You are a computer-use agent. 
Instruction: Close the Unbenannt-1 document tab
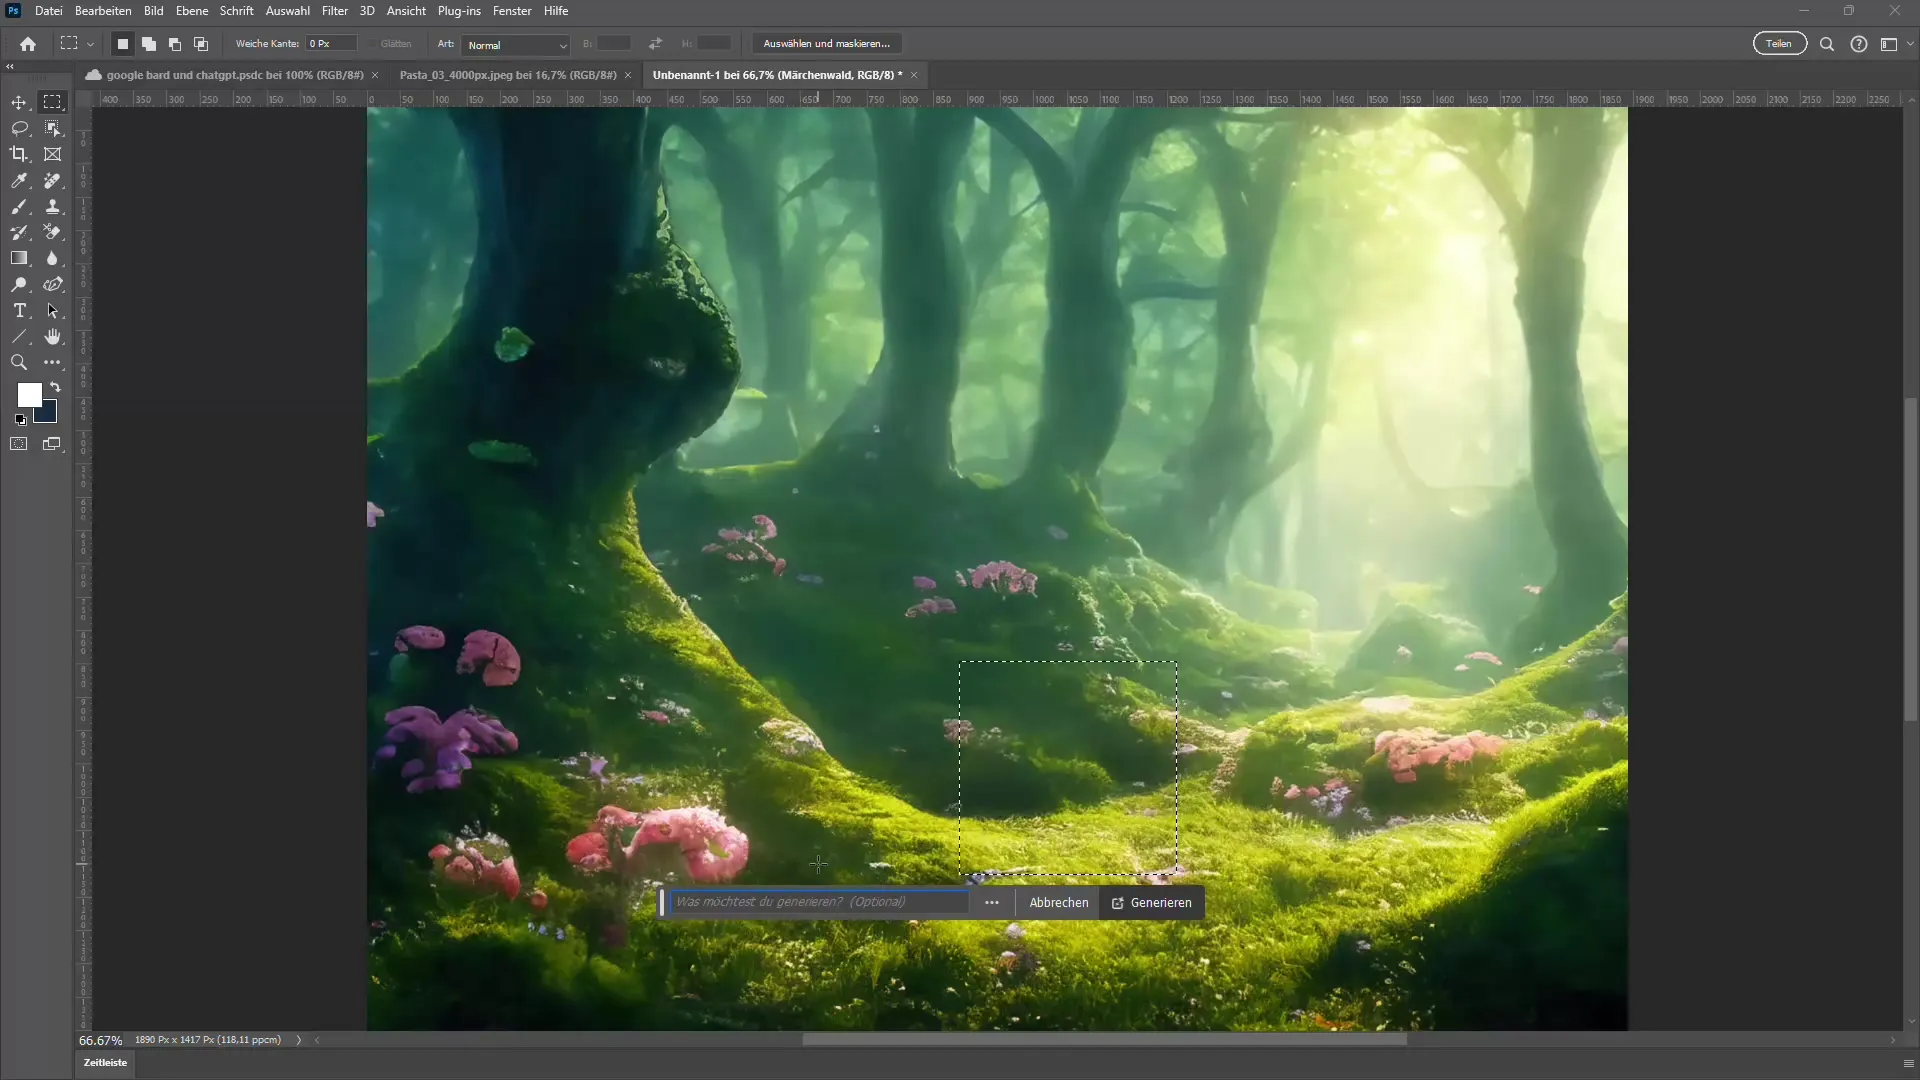914,75
